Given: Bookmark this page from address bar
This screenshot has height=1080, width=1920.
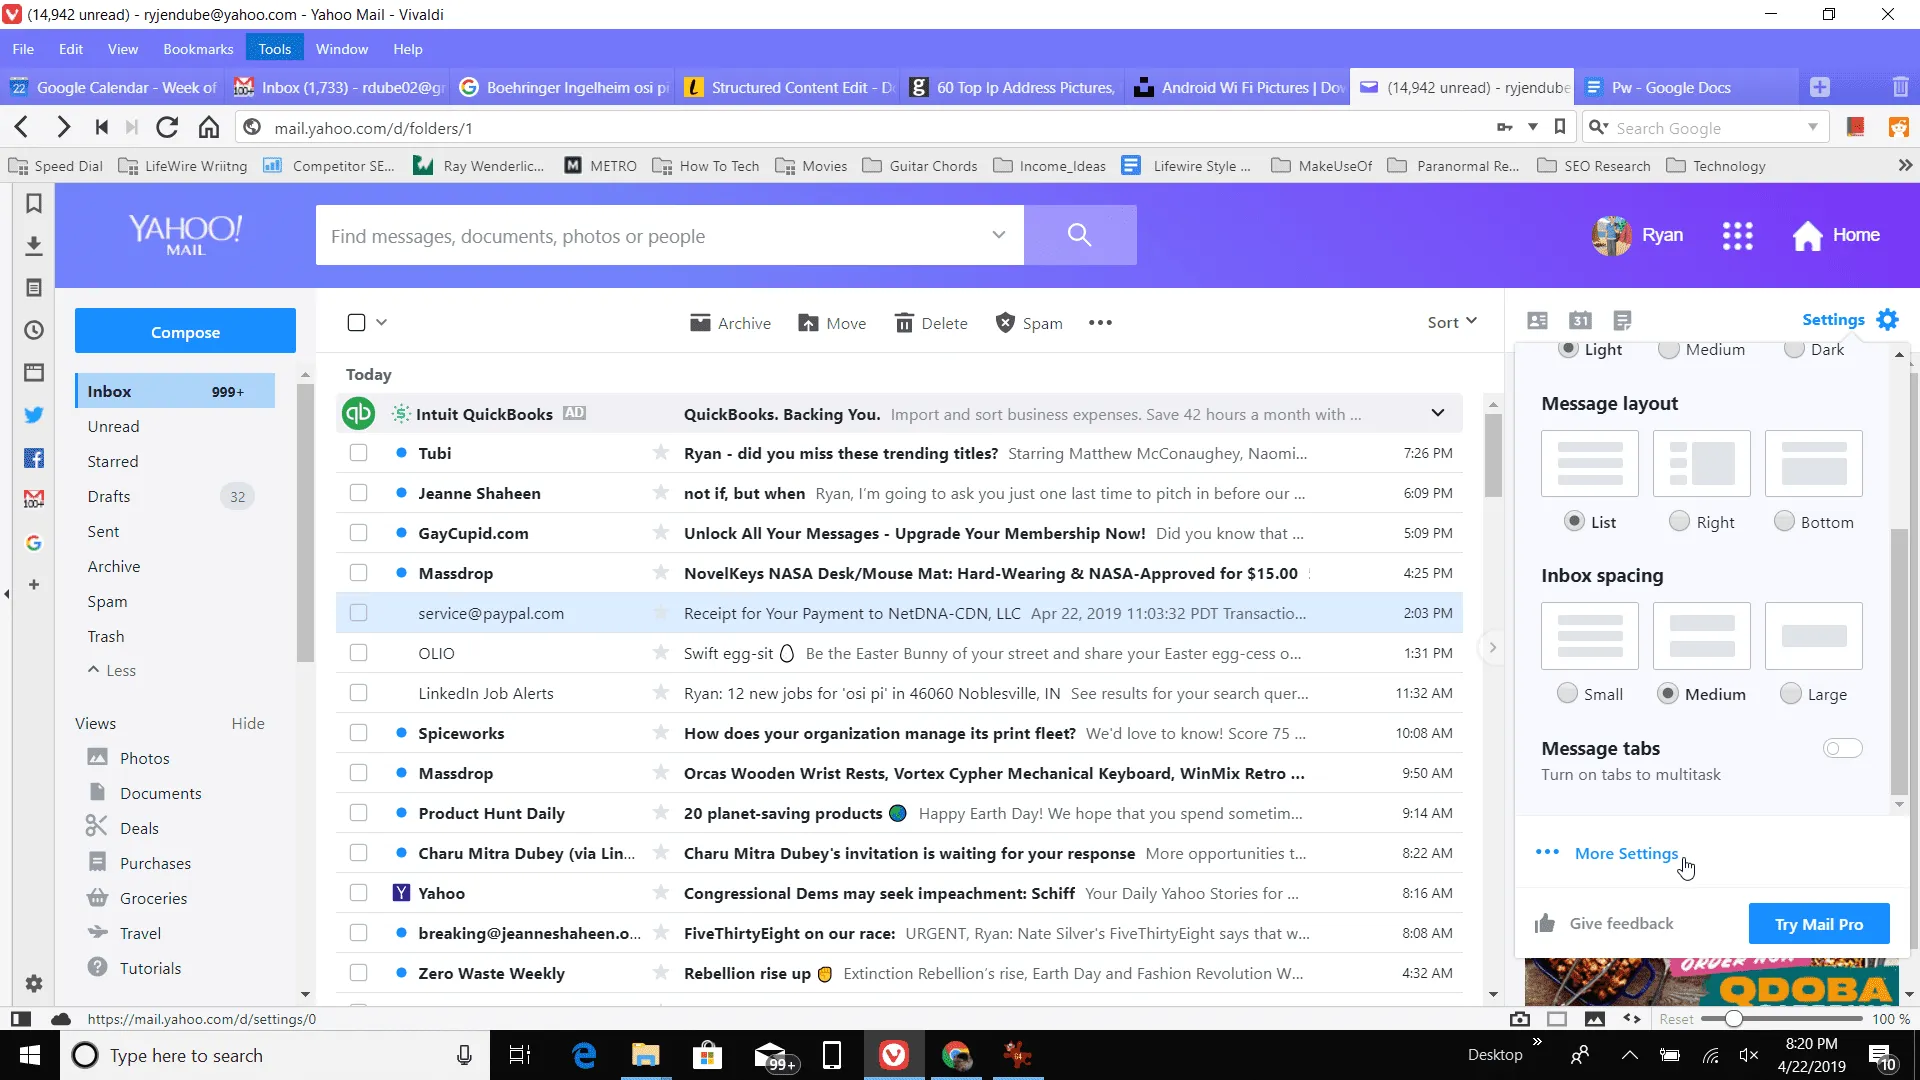Looking at the screenshot, I should pyautogui.click(x=1559, y=127).
